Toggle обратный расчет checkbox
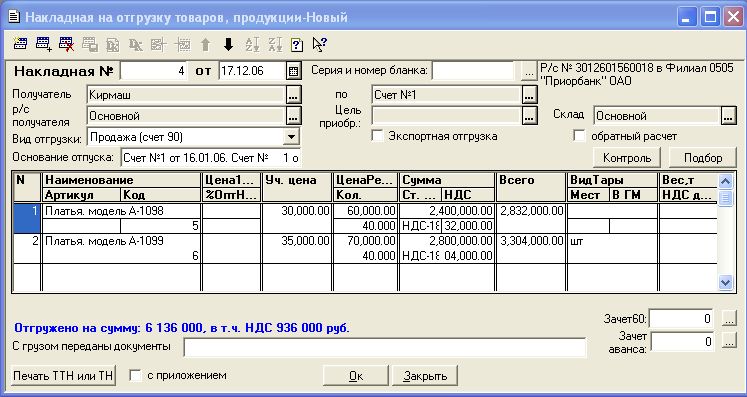 click(579, 136)
